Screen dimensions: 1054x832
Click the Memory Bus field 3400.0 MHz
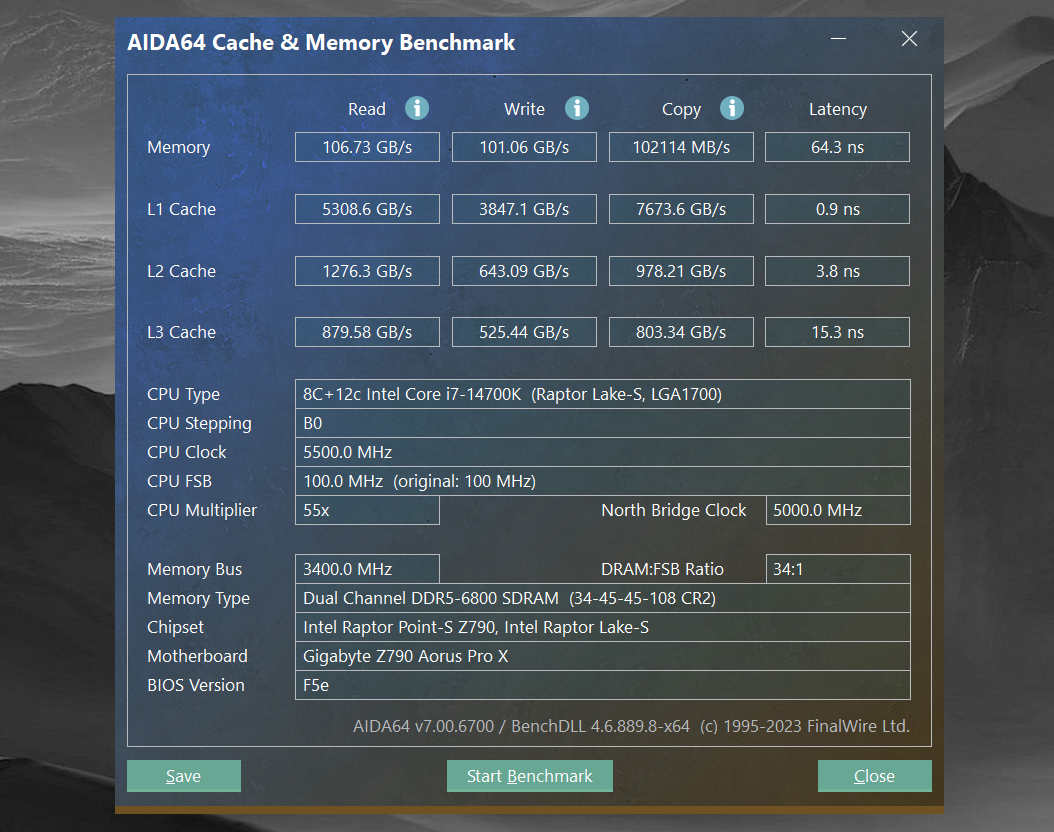click(x=367, y=569)
